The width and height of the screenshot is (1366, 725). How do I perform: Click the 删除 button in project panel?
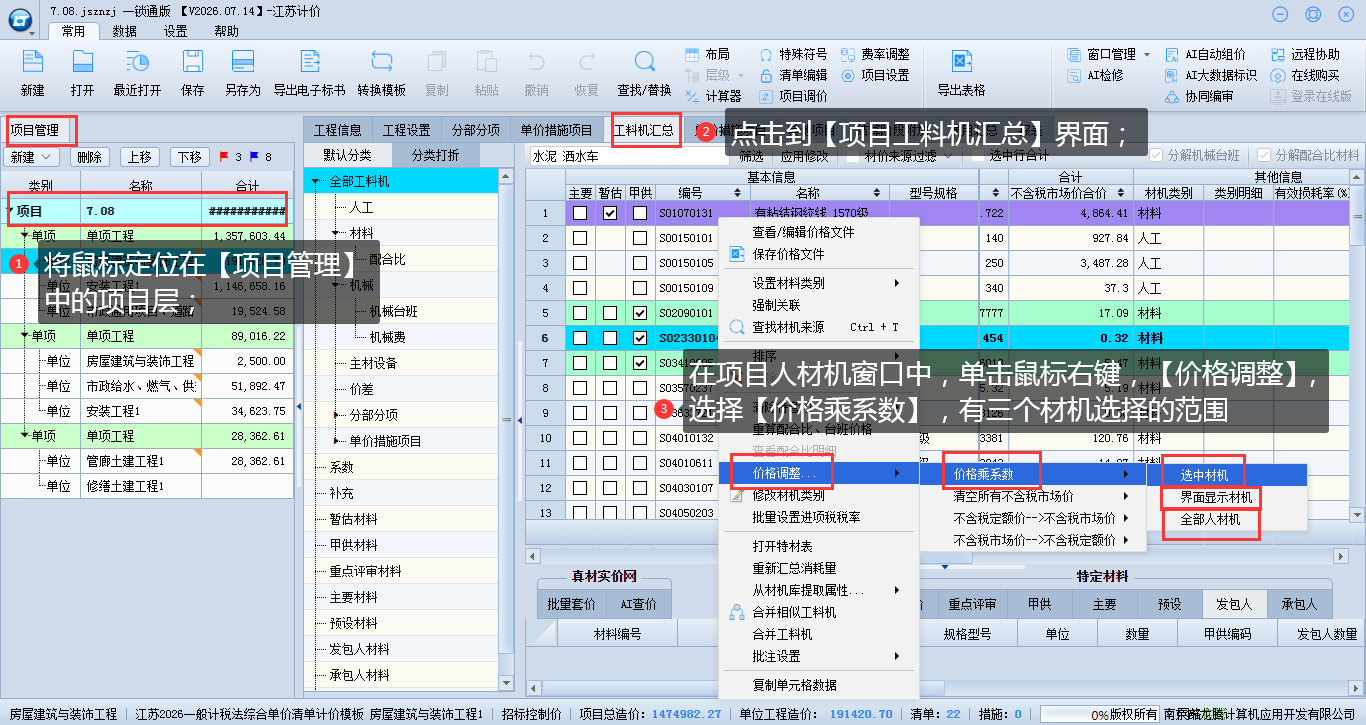90,157
